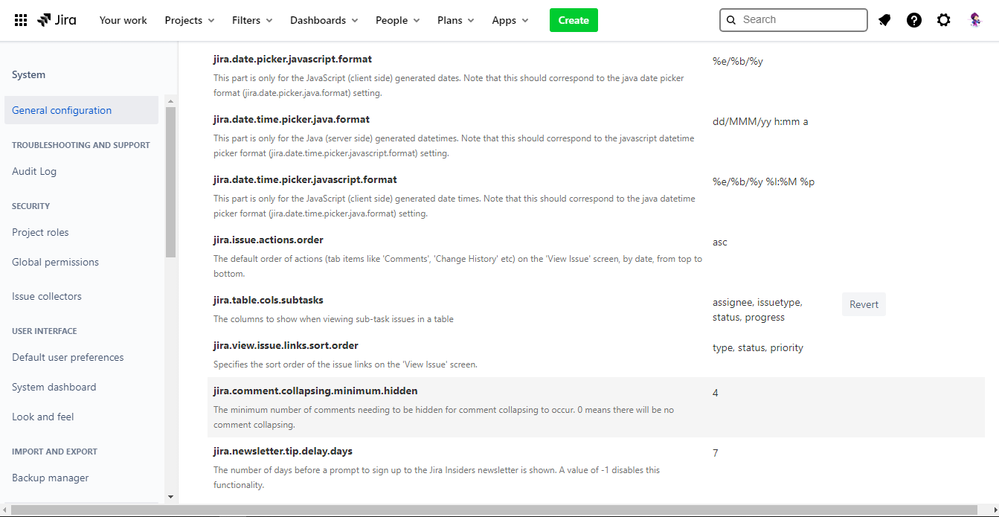Open Project roles in sidebar
Viewport: 999px width, 517px height.
40,233
